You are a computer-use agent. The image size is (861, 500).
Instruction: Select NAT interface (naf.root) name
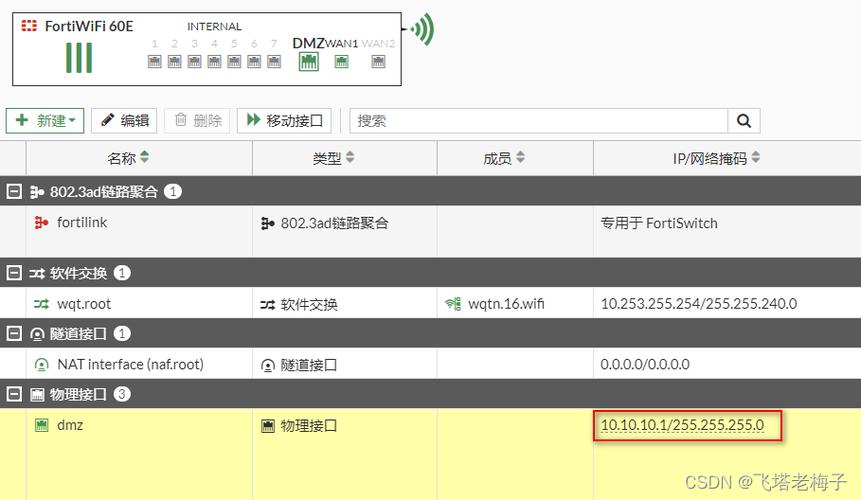tap(130, 364)
